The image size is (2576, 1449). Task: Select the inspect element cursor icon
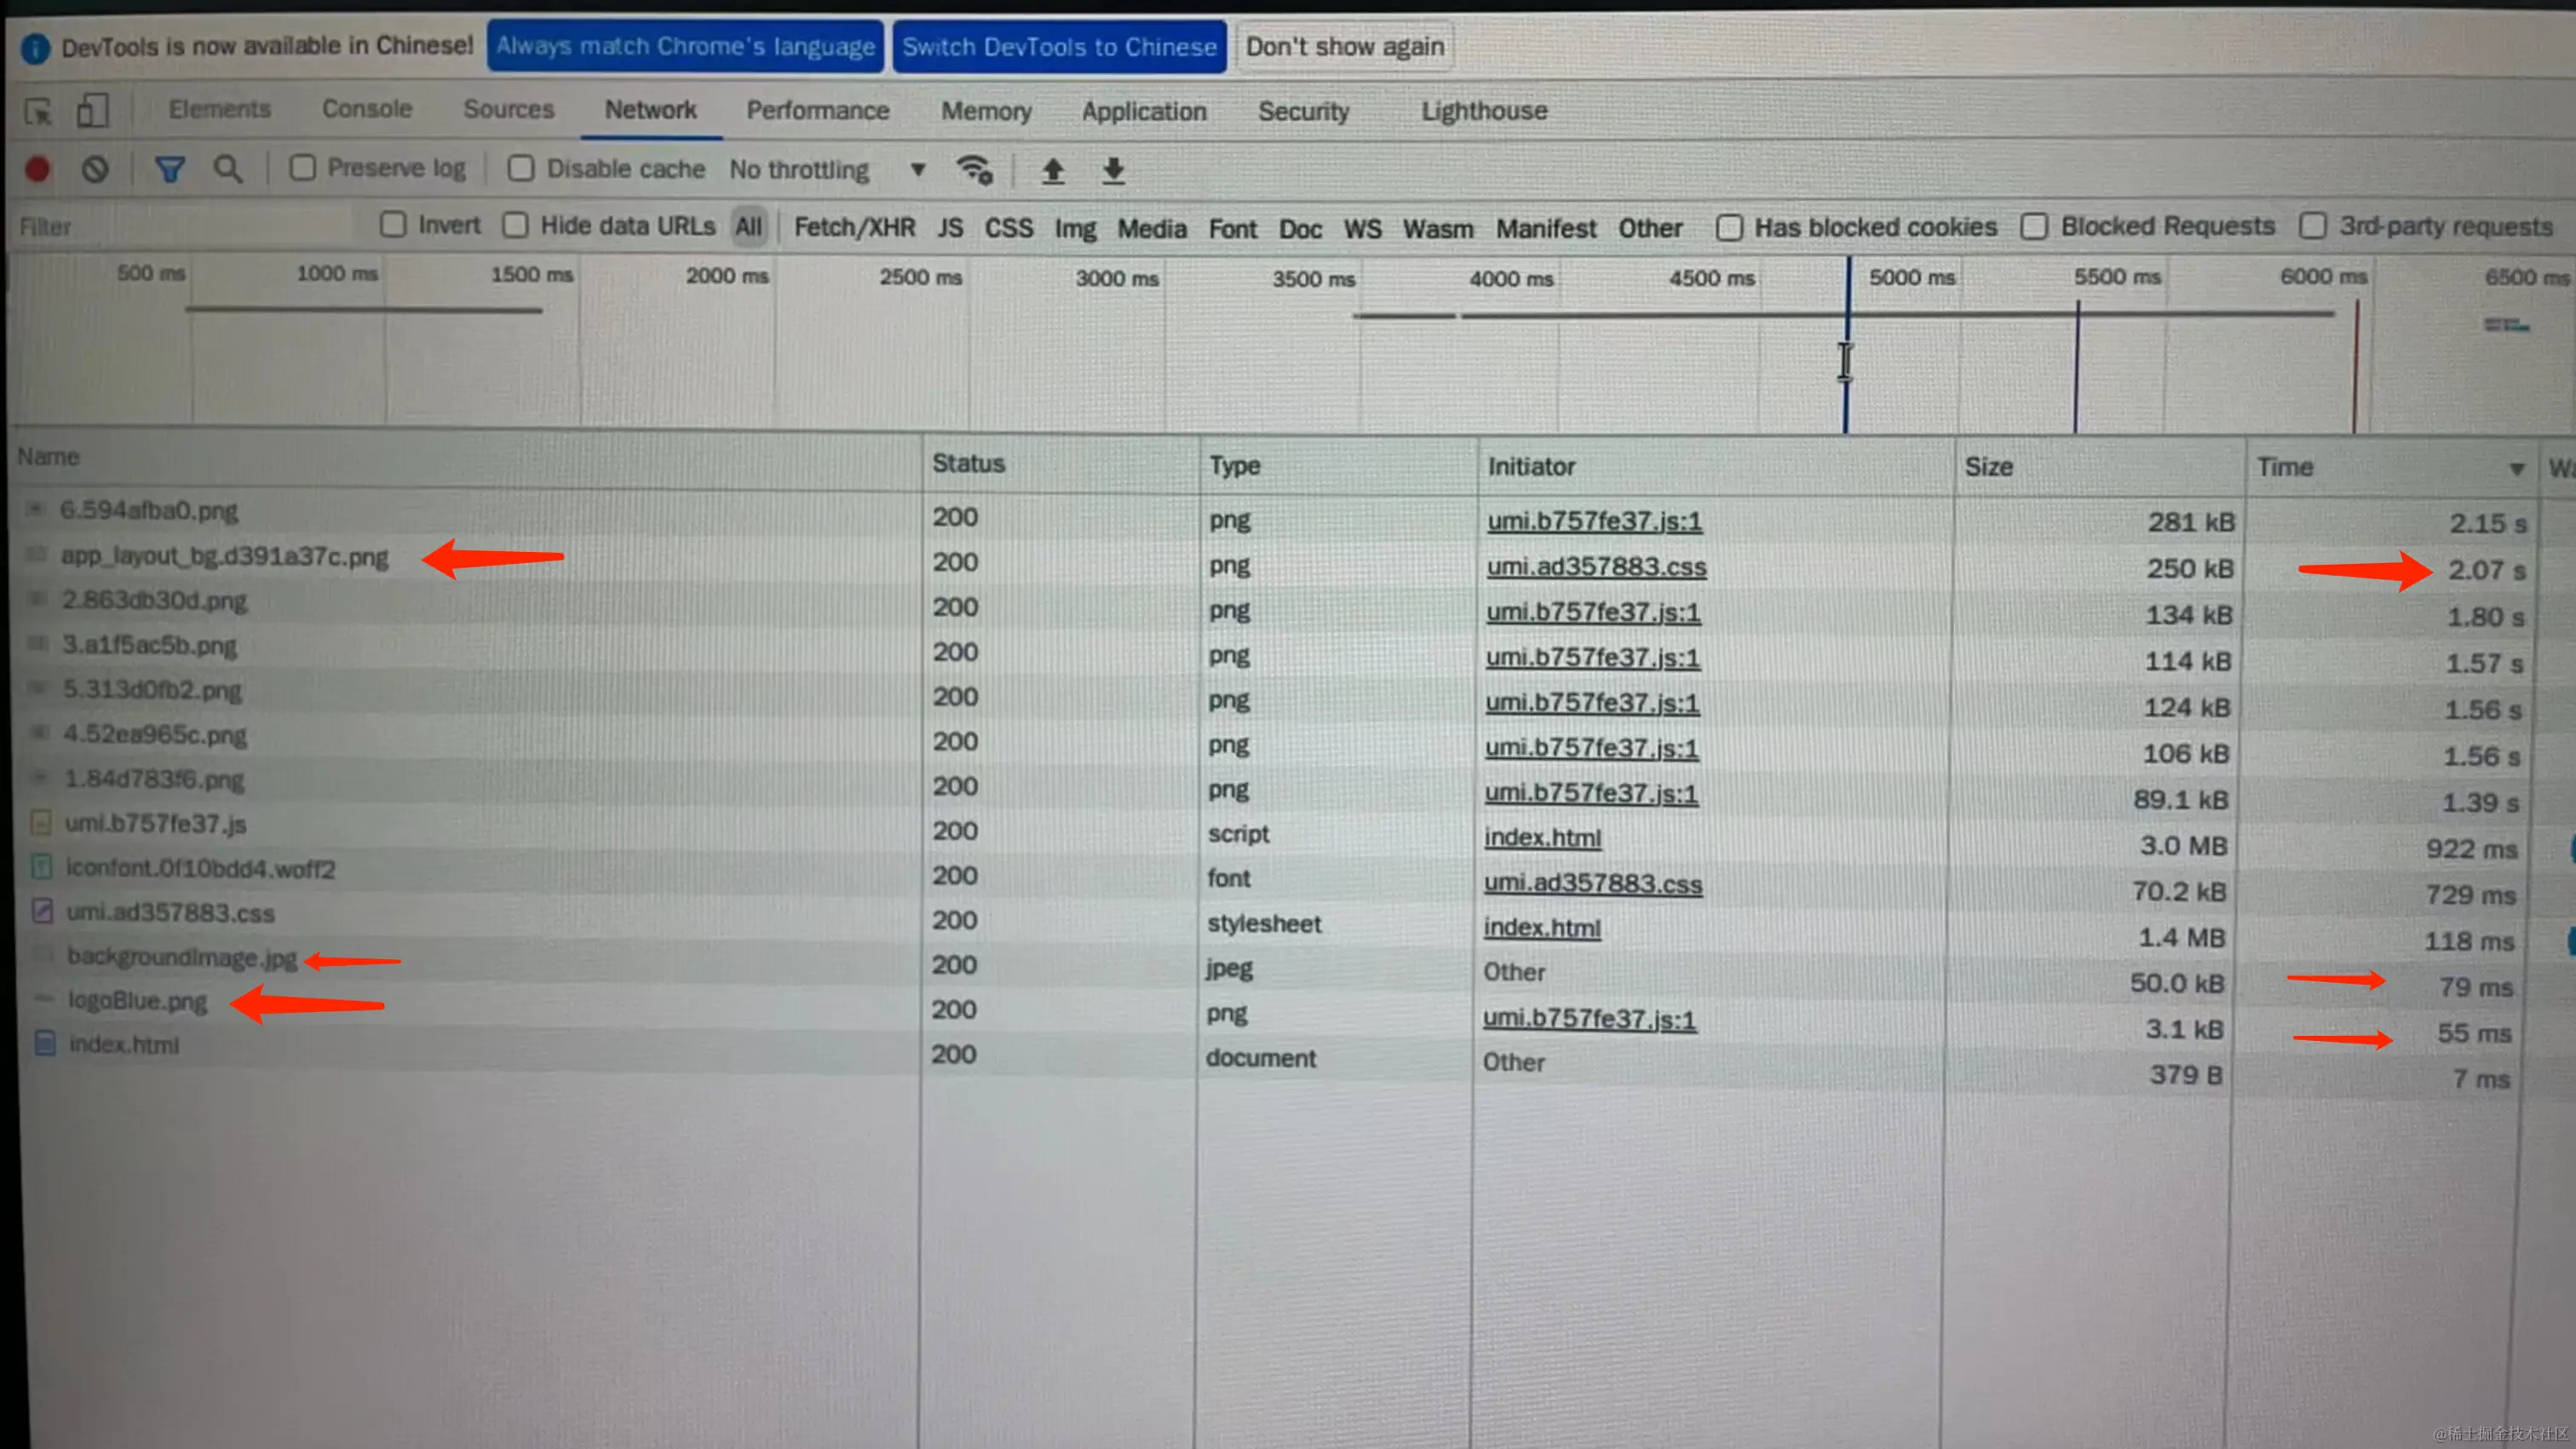point(39,111)
